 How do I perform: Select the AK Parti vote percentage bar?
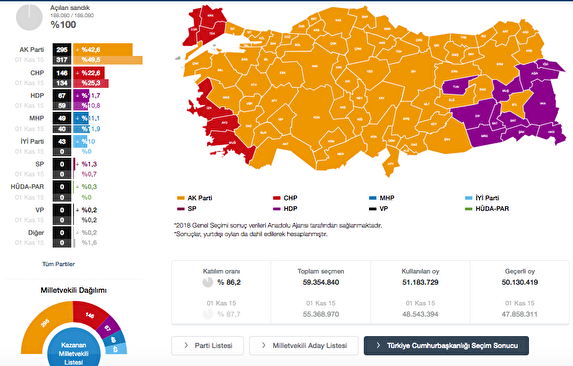[103, 50]
